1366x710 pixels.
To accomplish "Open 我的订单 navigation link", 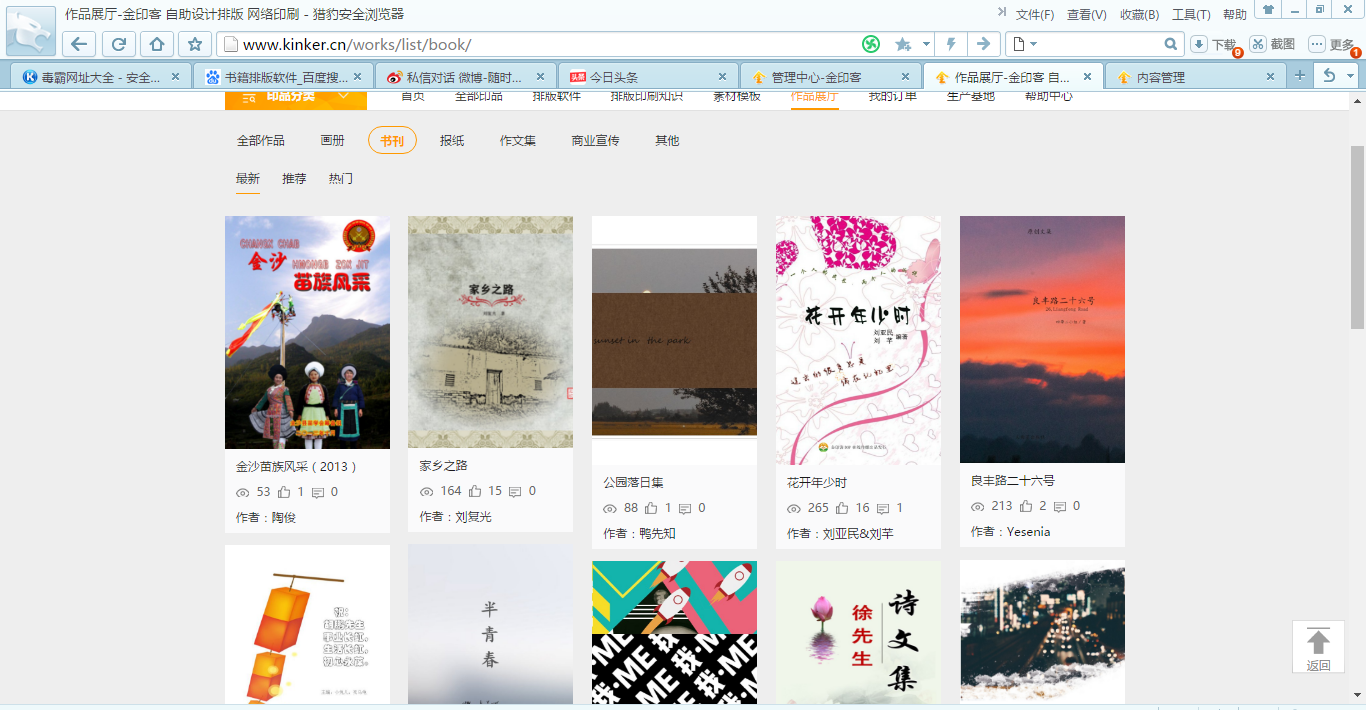I will (x=892, y=96).
